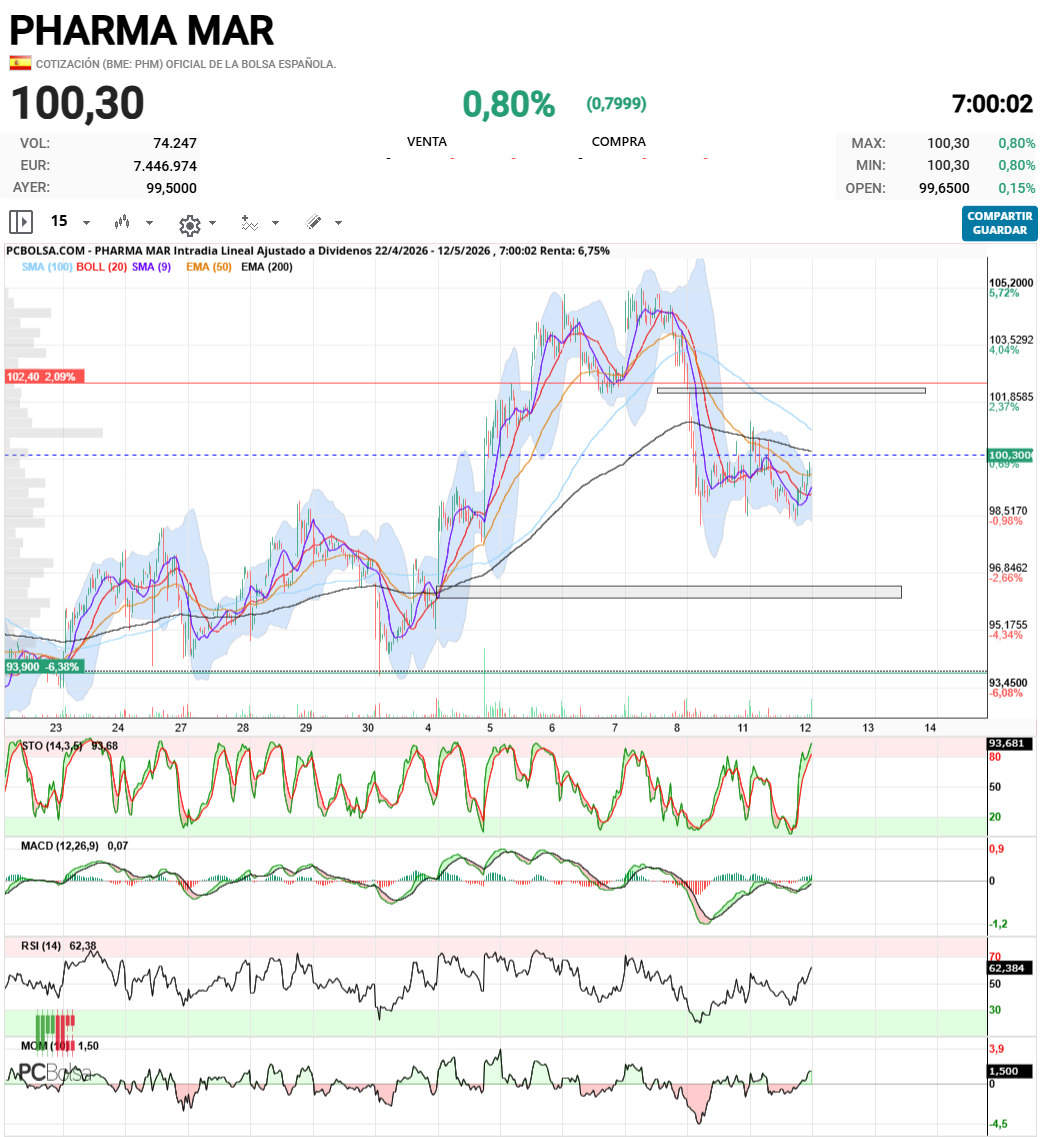The width and height of the screenshot is (1048, 1137).
Task: Click date label 23 on time axis
Action: click(56, 727)
